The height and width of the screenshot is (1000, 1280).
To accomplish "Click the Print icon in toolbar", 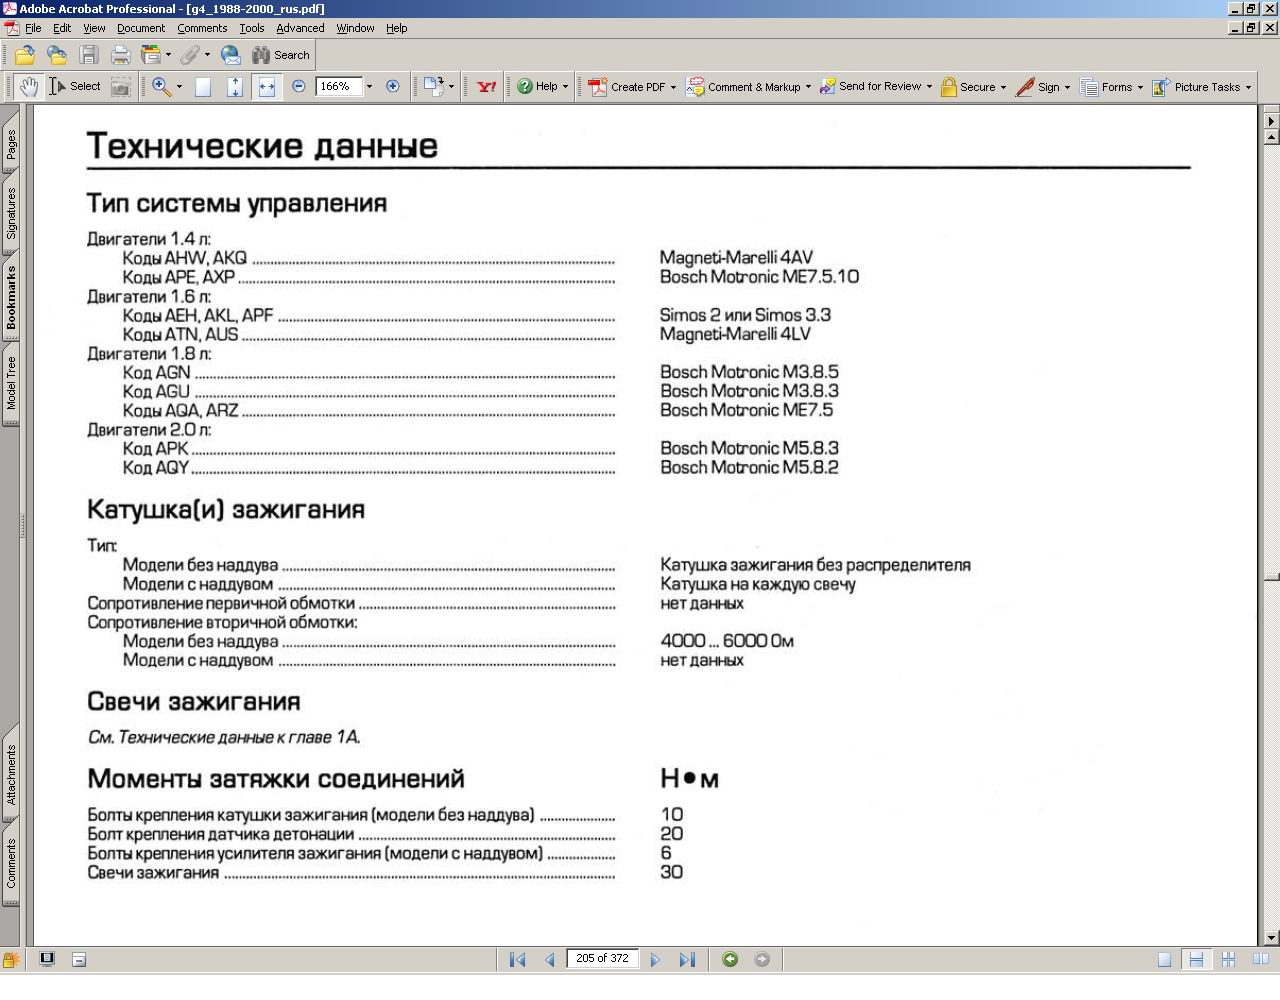I will click(121, 55).
